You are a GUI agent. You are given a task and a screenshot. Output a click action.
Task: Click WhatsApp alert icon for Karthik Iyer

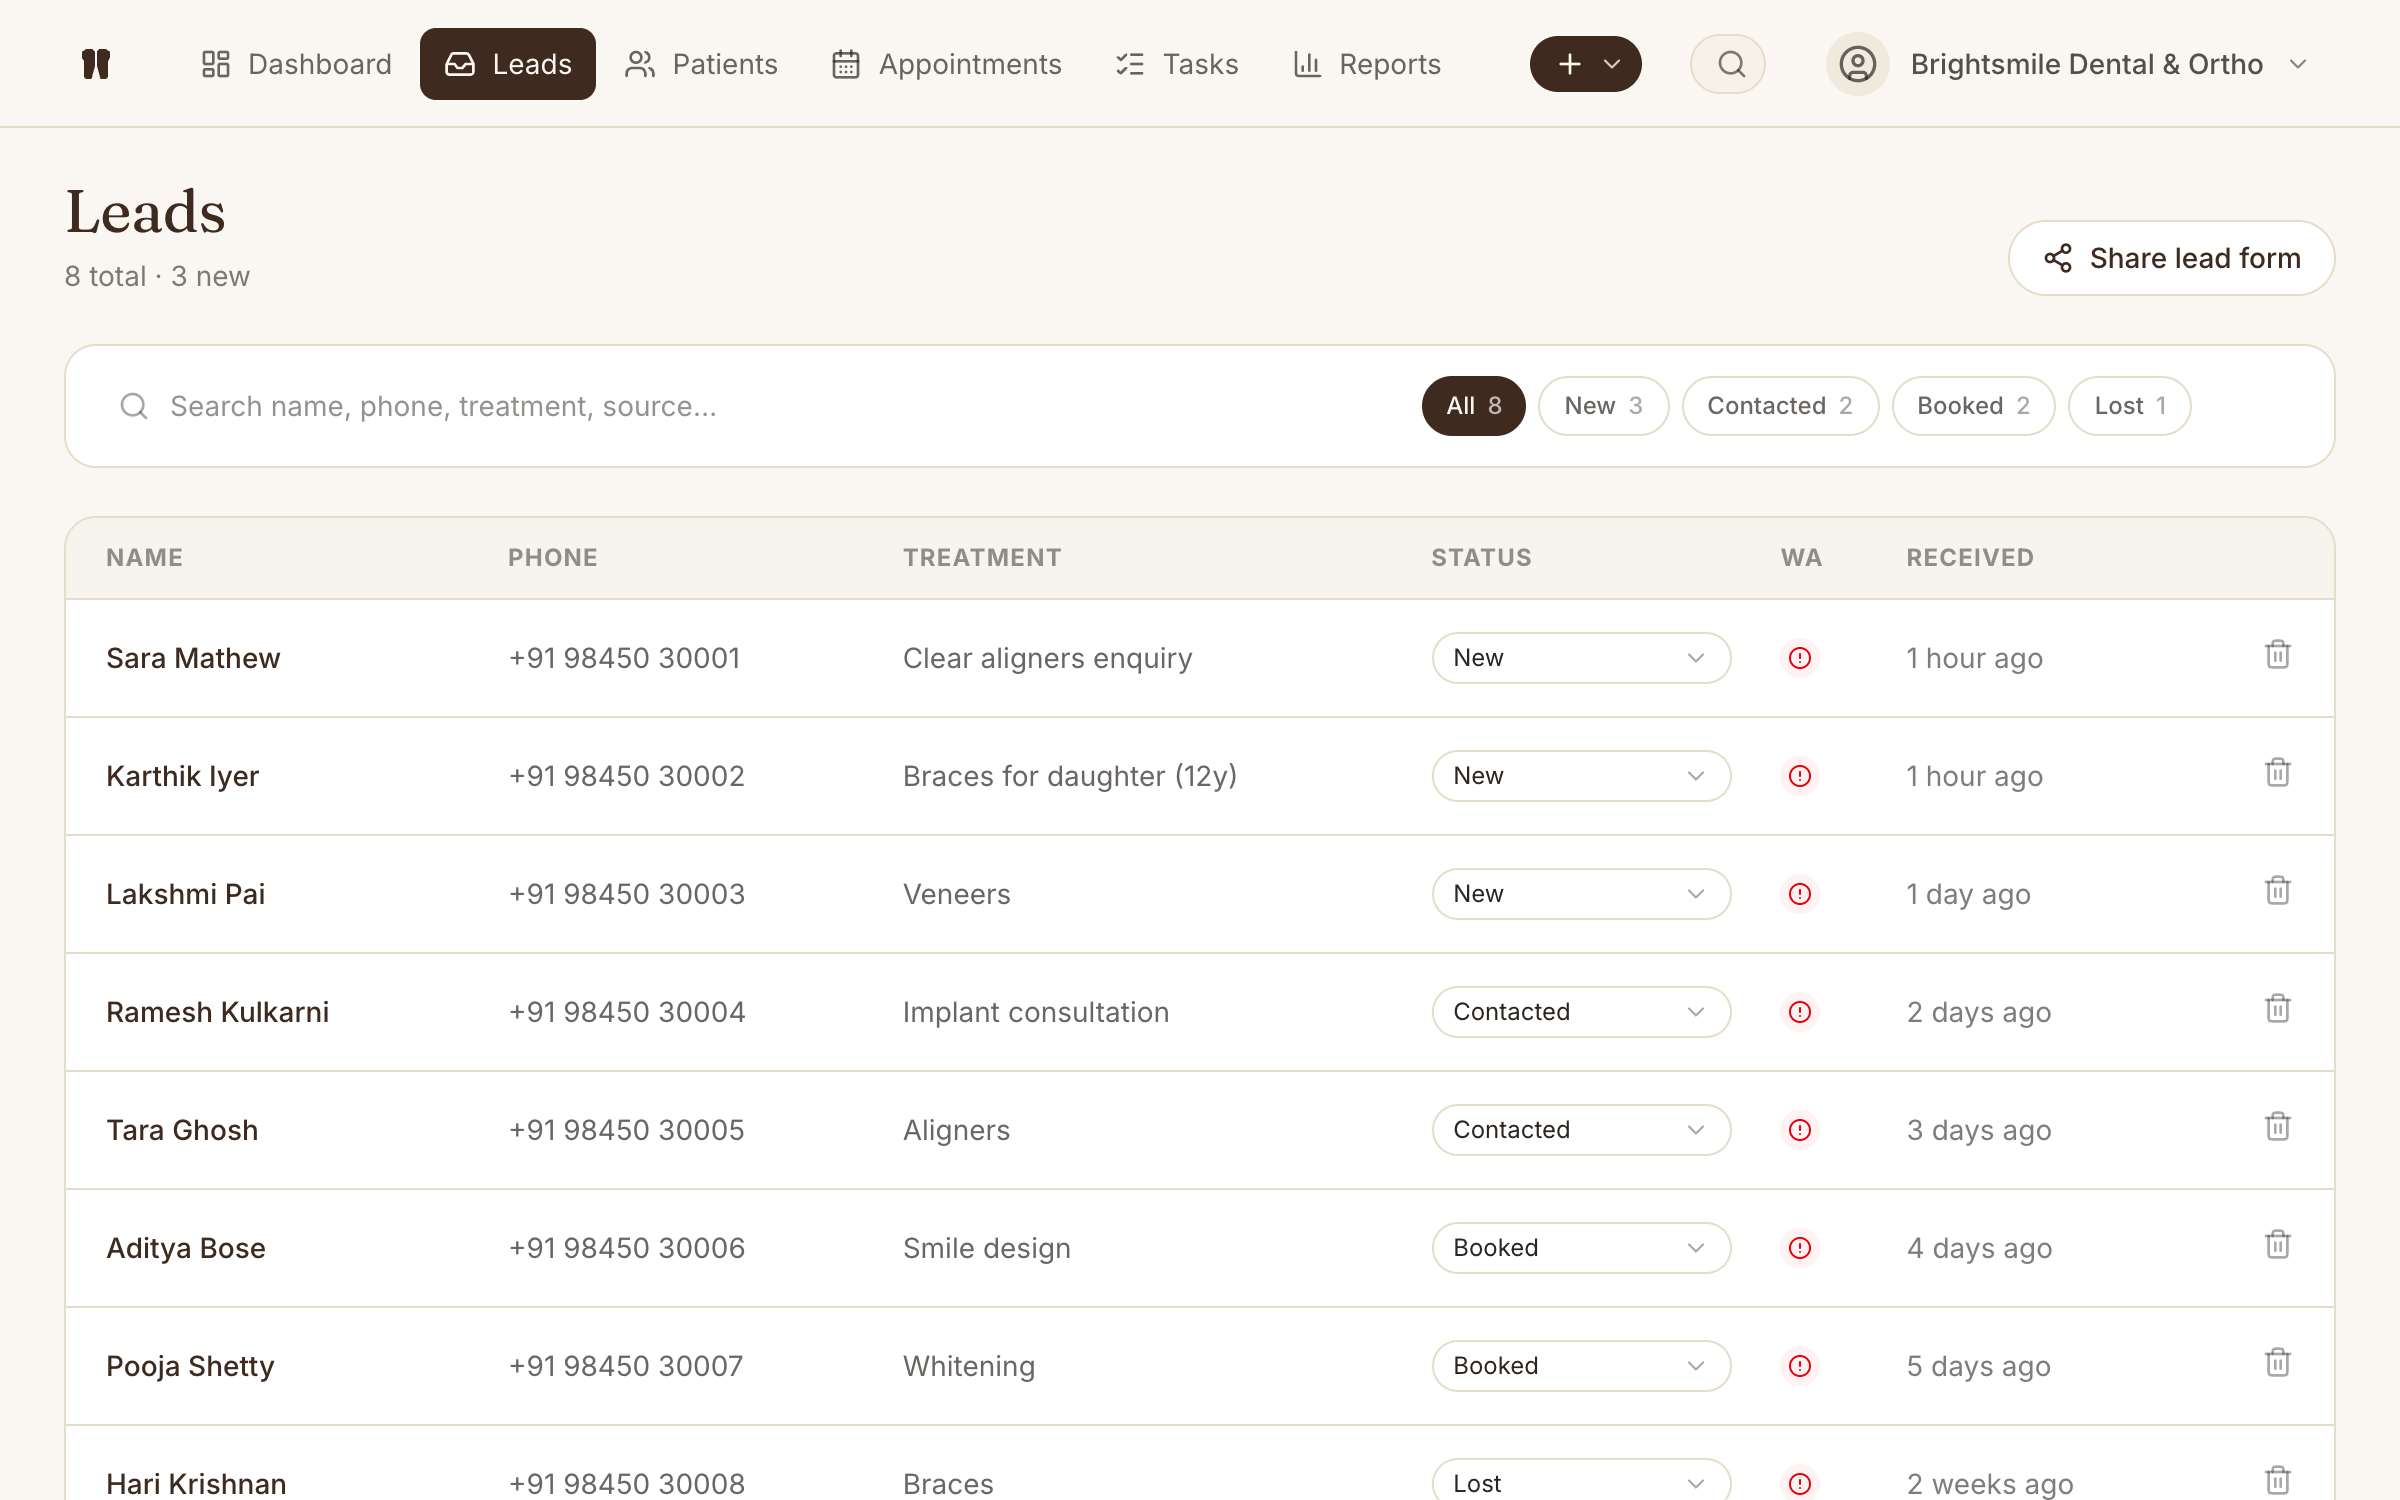(1800, 776)
